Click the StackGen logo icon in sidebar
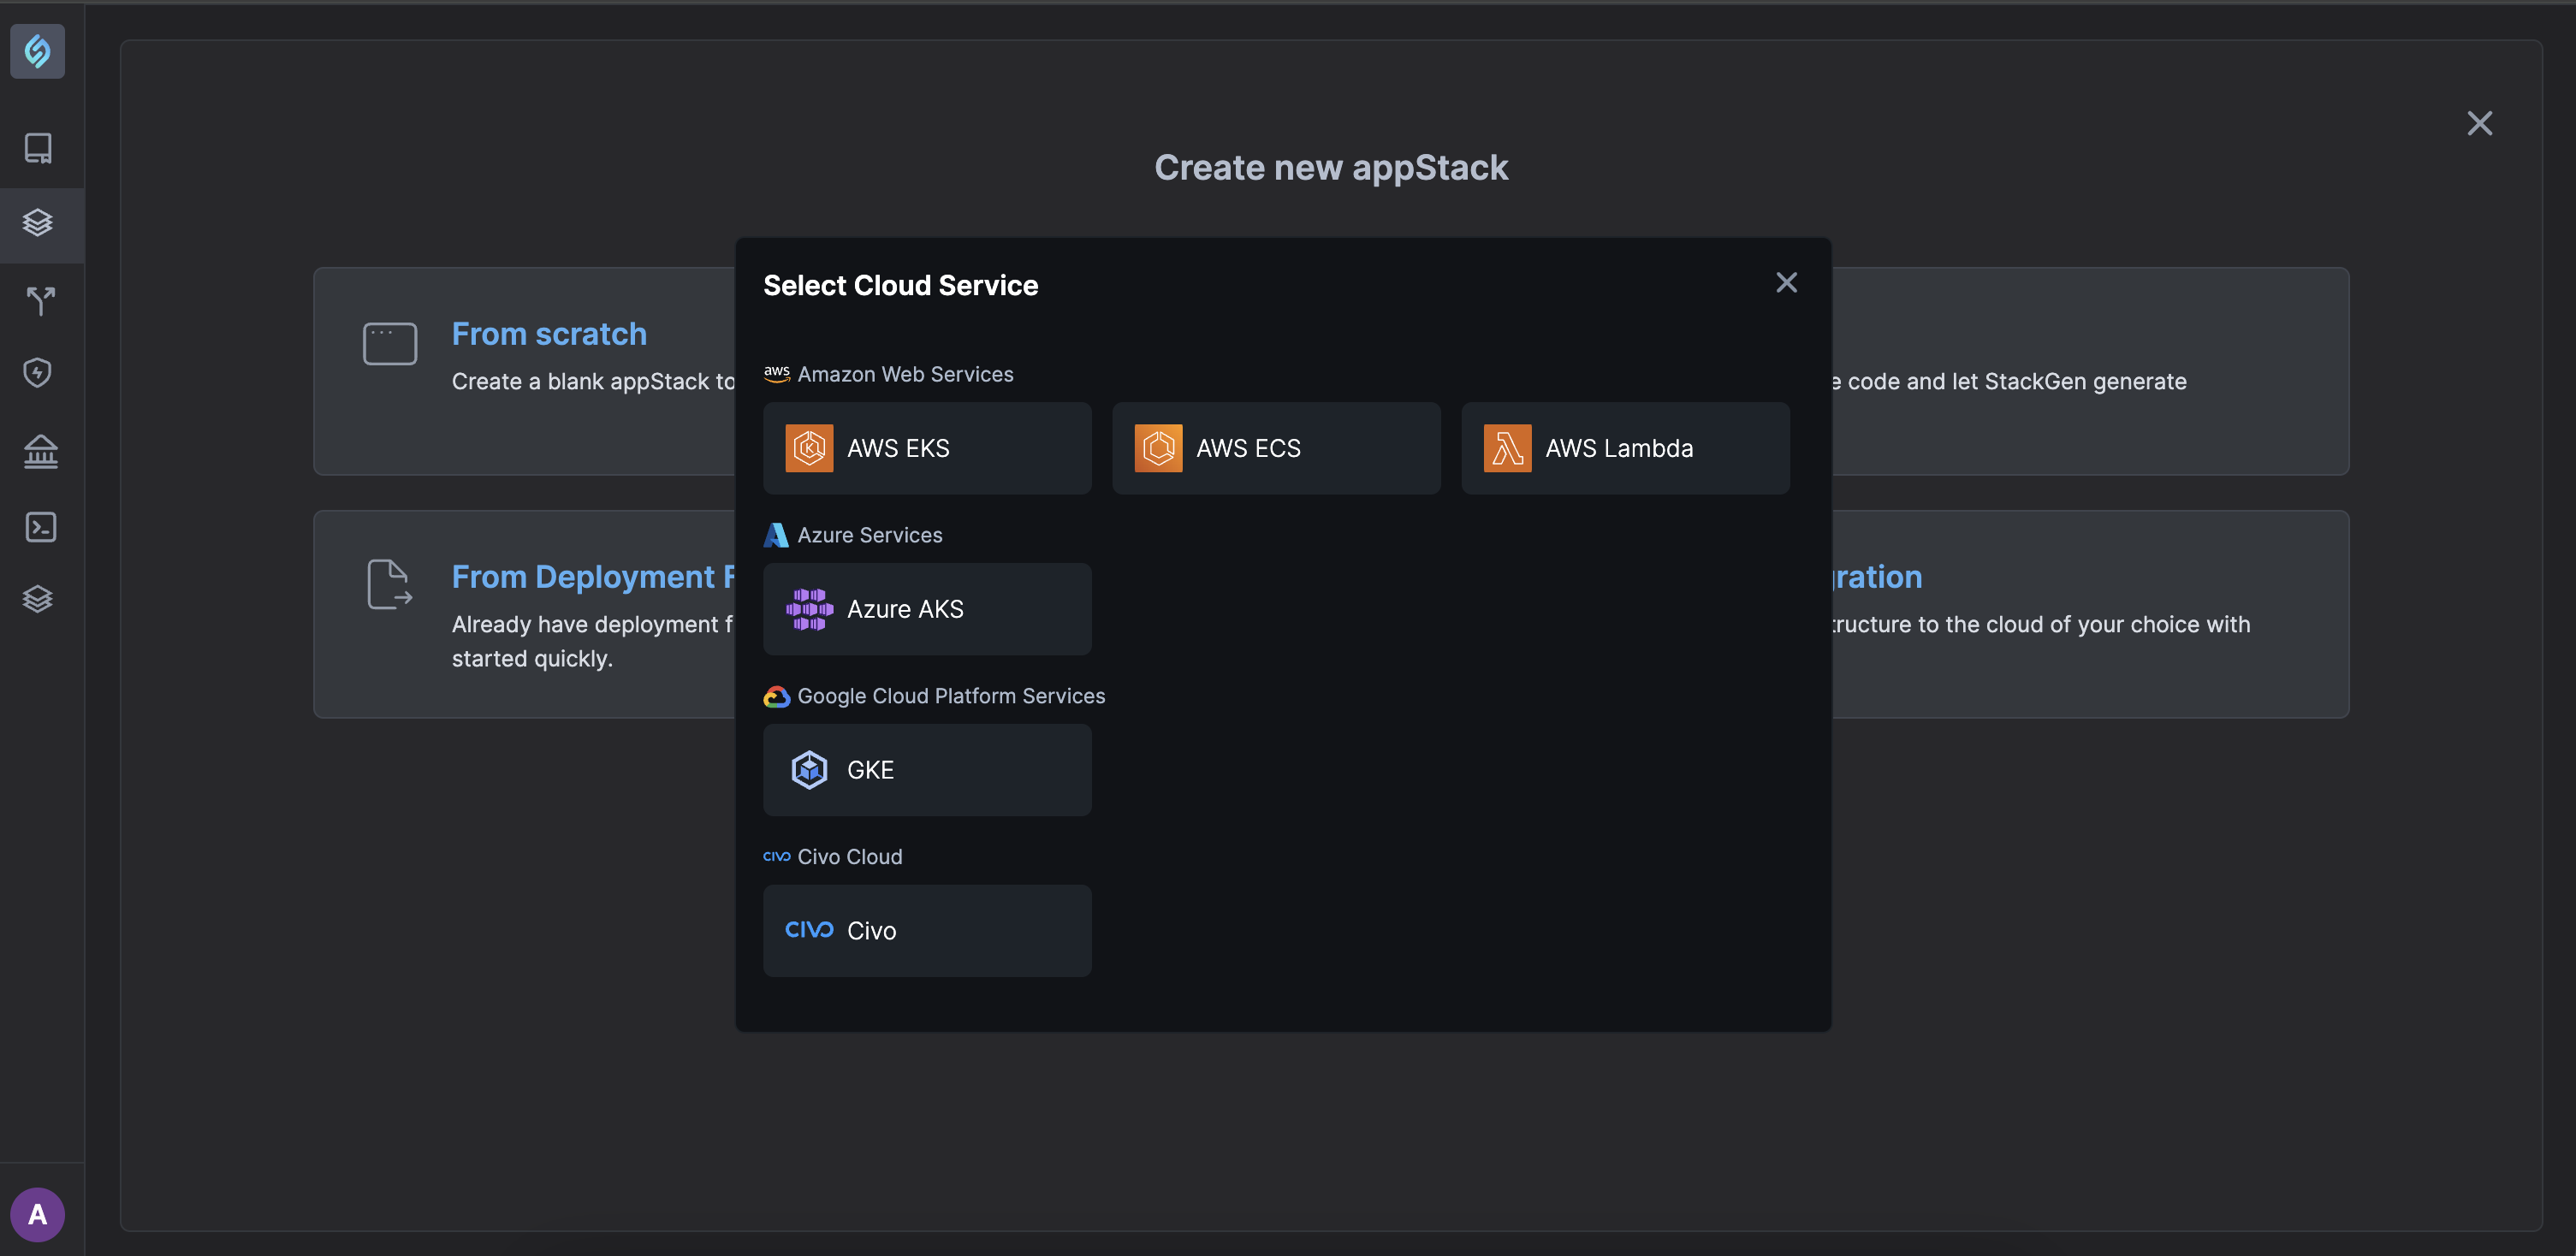The height and width of the screenshot is (1256, 2576). point(38,51)
